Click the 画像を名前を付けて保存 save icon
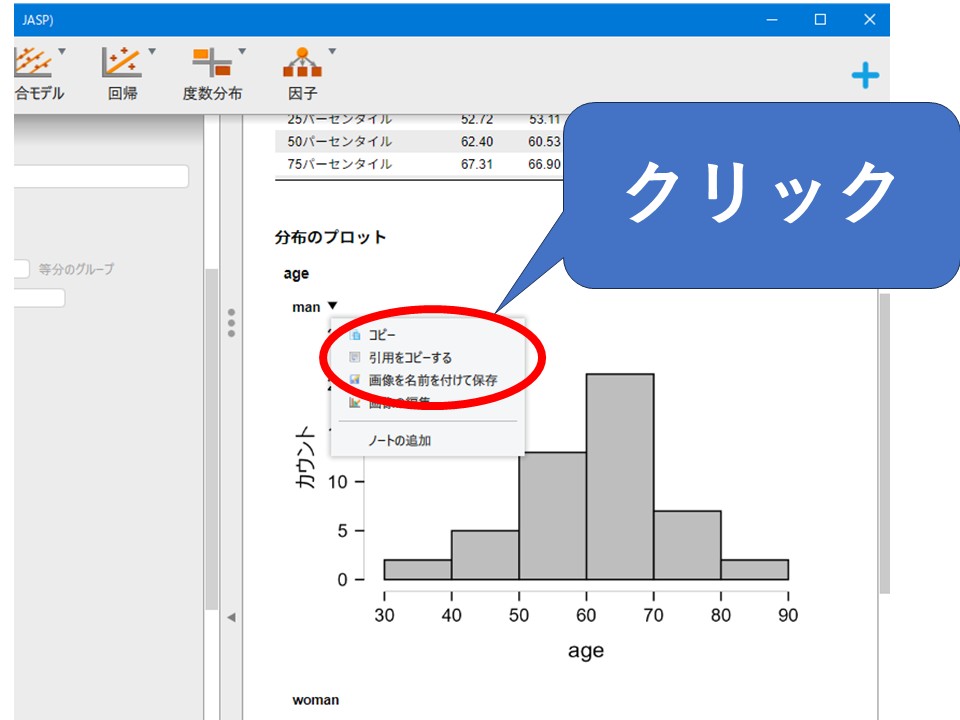Viewport: 960px width, 720px height. (355, 380)
